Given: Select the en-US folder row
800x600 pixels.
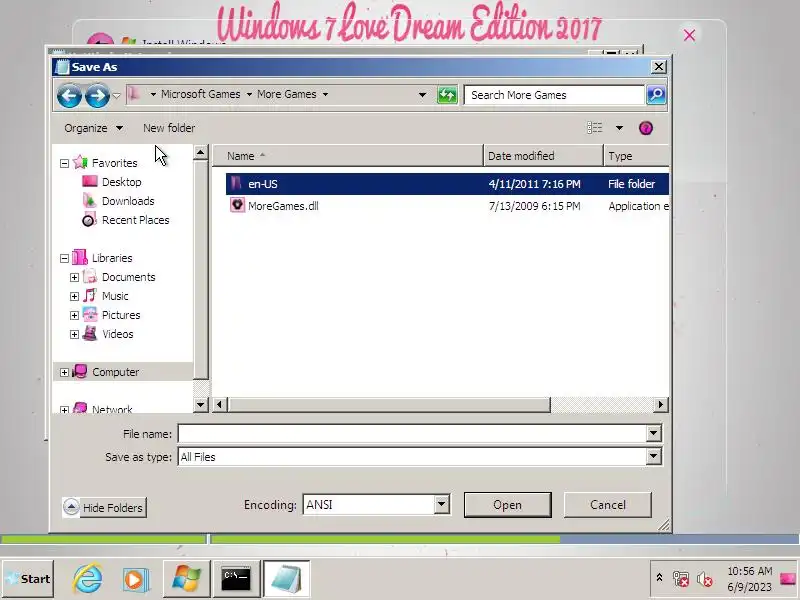Looking at the screenshot, I should click(447, 184).
